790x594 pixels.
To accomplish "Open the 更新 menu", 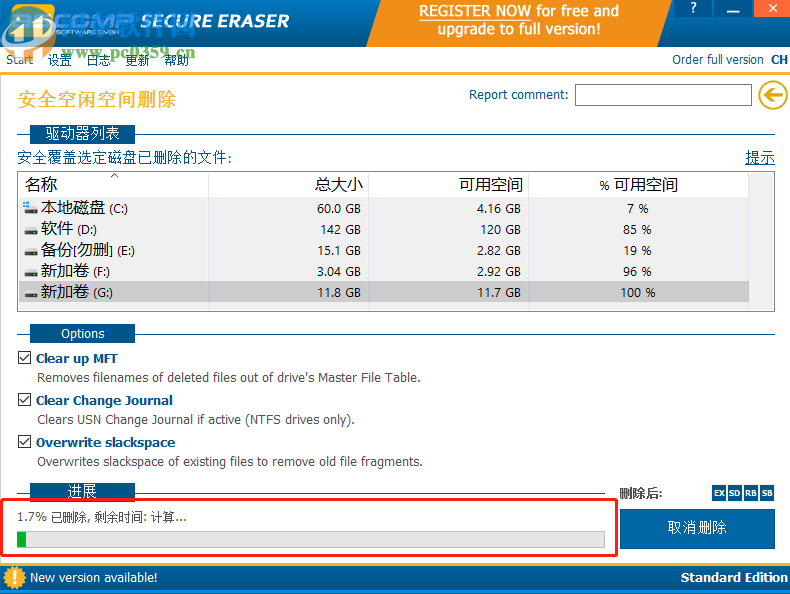I will 137,60.
